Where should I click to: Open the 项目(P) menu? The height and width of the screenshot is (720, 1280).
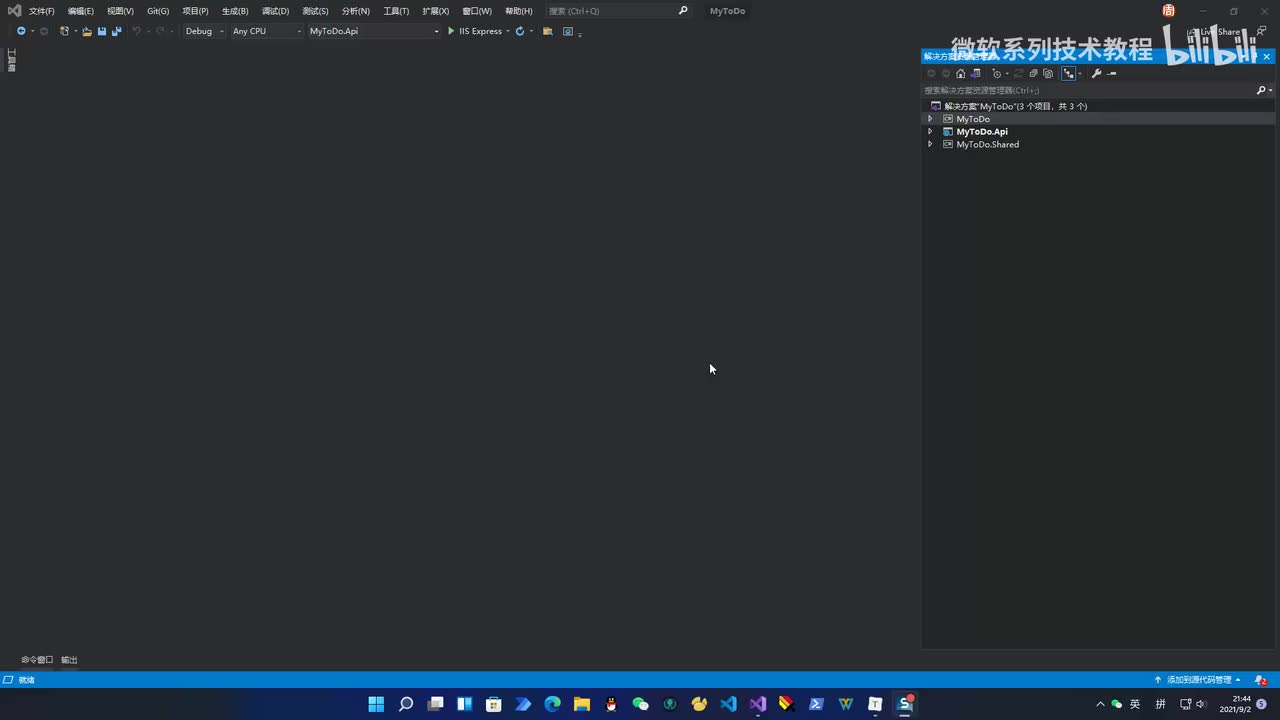pos(195,11)
